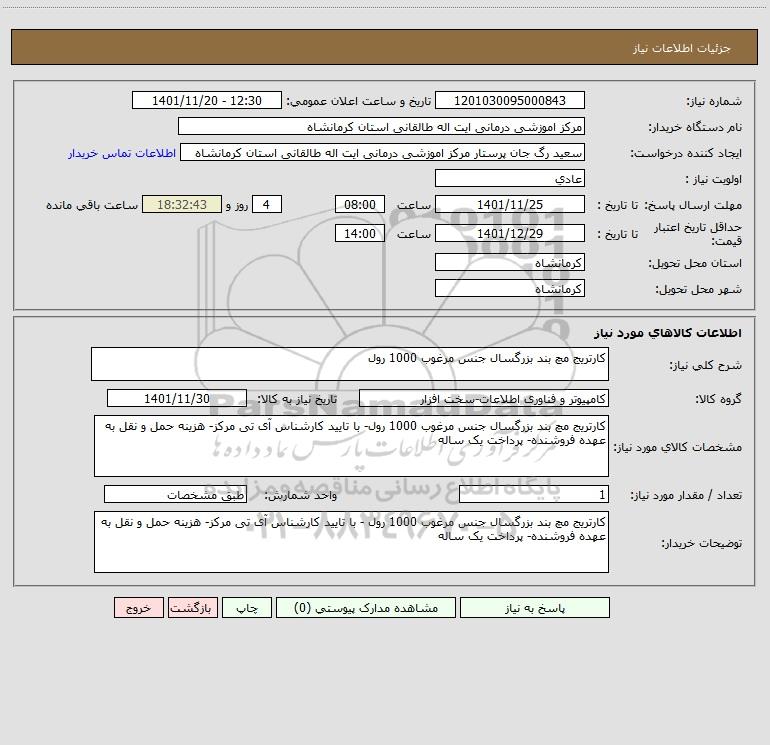
Task: Click the شرح کلی نیاز description box
Action: pos(350,364)
